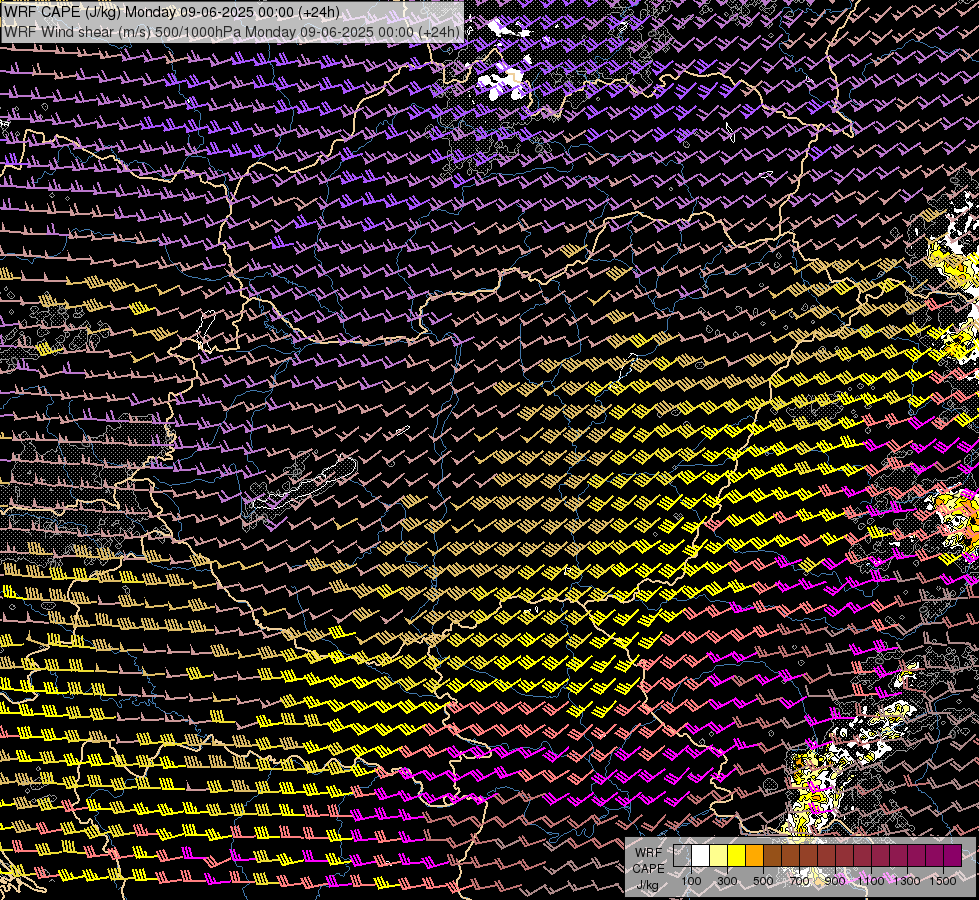This screenshot has width=979, height=900.
Task: Click the '700' legend value
Action: [x=799, y=881]
